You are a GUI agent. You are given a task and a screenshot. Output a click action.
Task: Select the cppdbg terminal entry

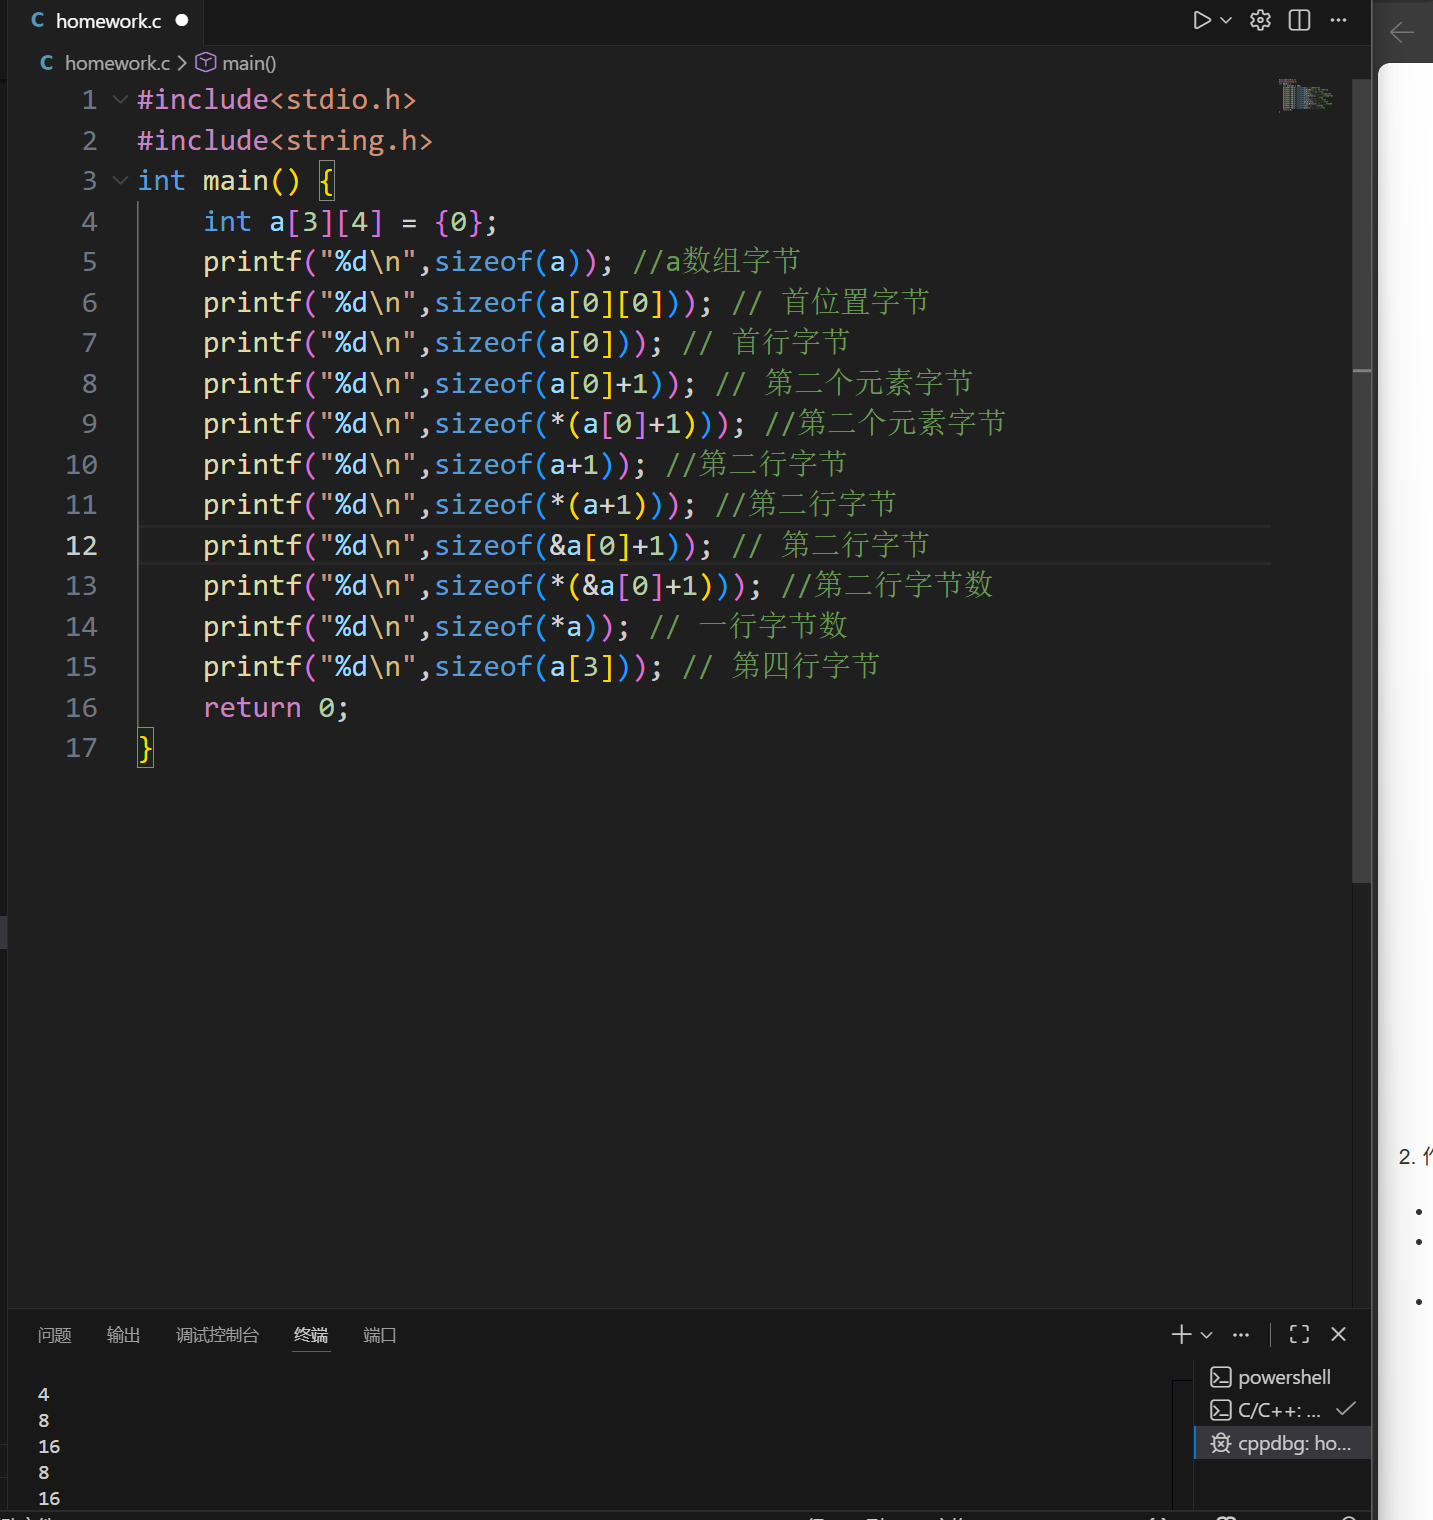point(1282,1443)
